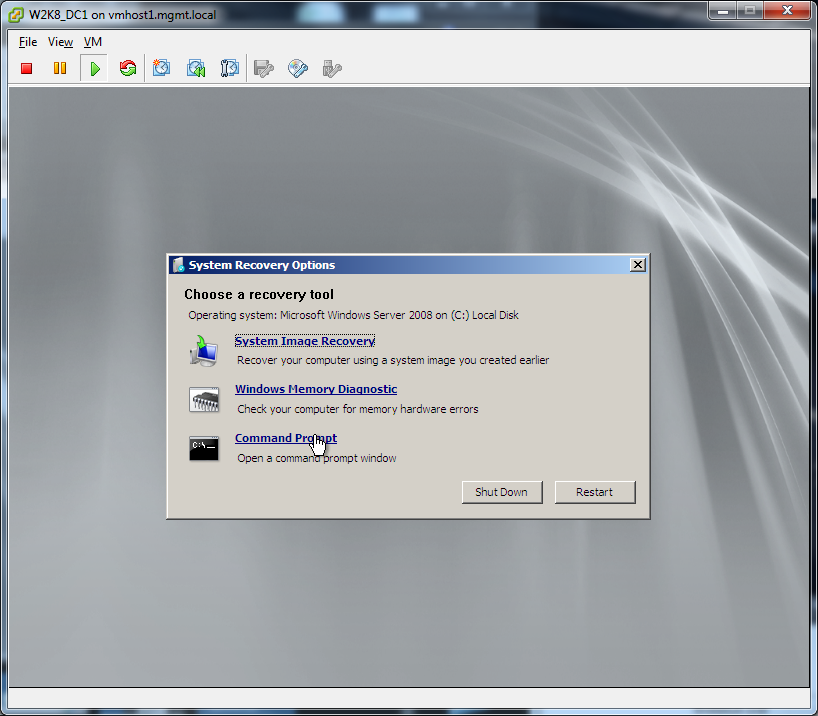Click the VMware console window title icon

pos(16,15)
